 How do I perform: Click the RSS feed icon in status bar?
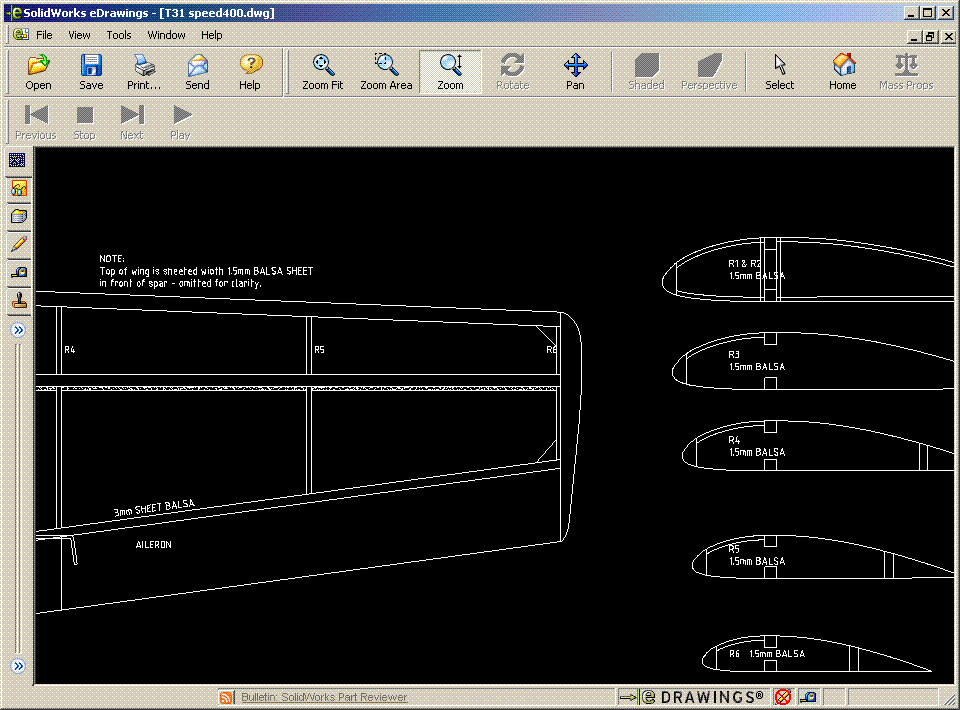coord(227,697)
